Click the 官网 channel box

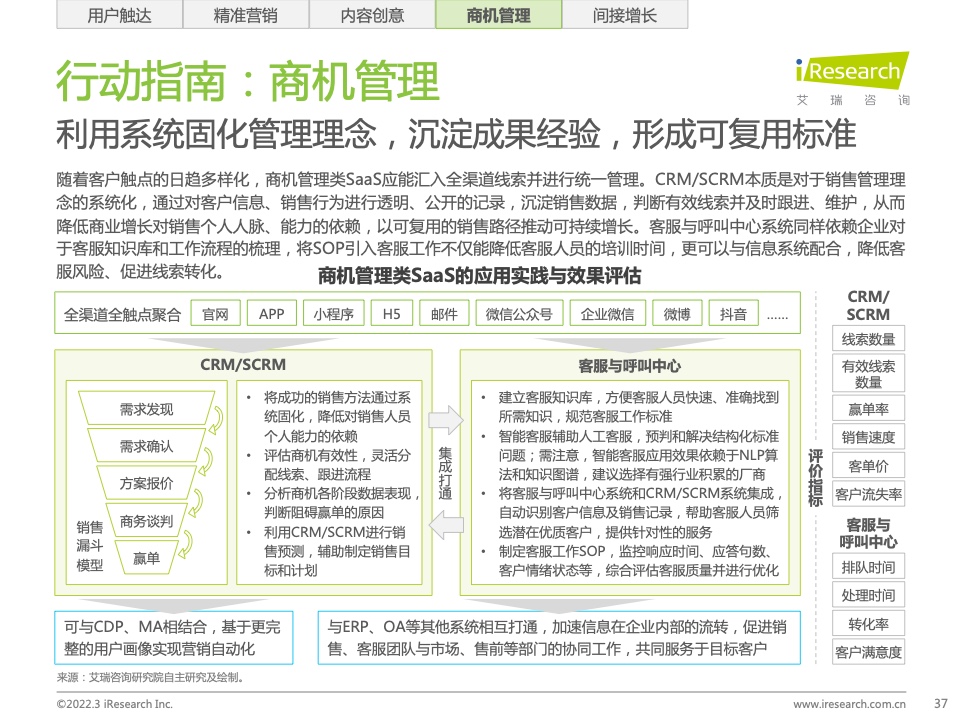(x=216, y=314)
